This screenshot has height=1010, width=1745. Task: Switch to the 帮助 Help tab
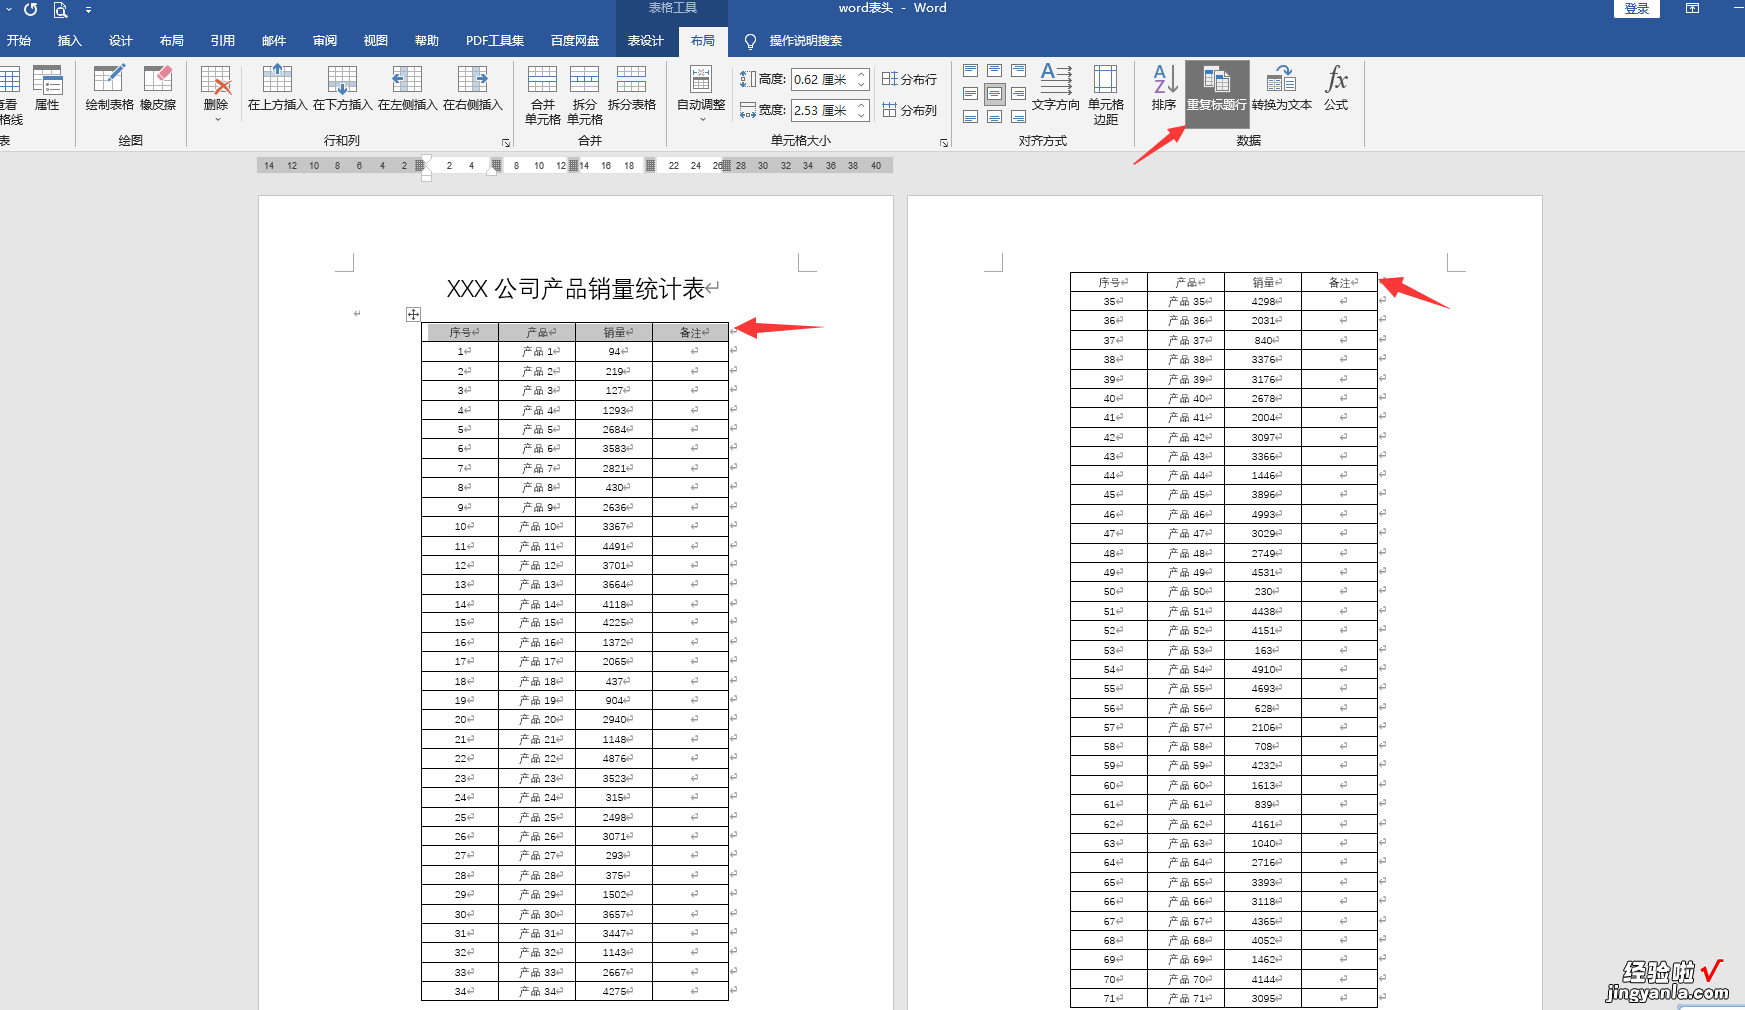(x=426, y=41)
